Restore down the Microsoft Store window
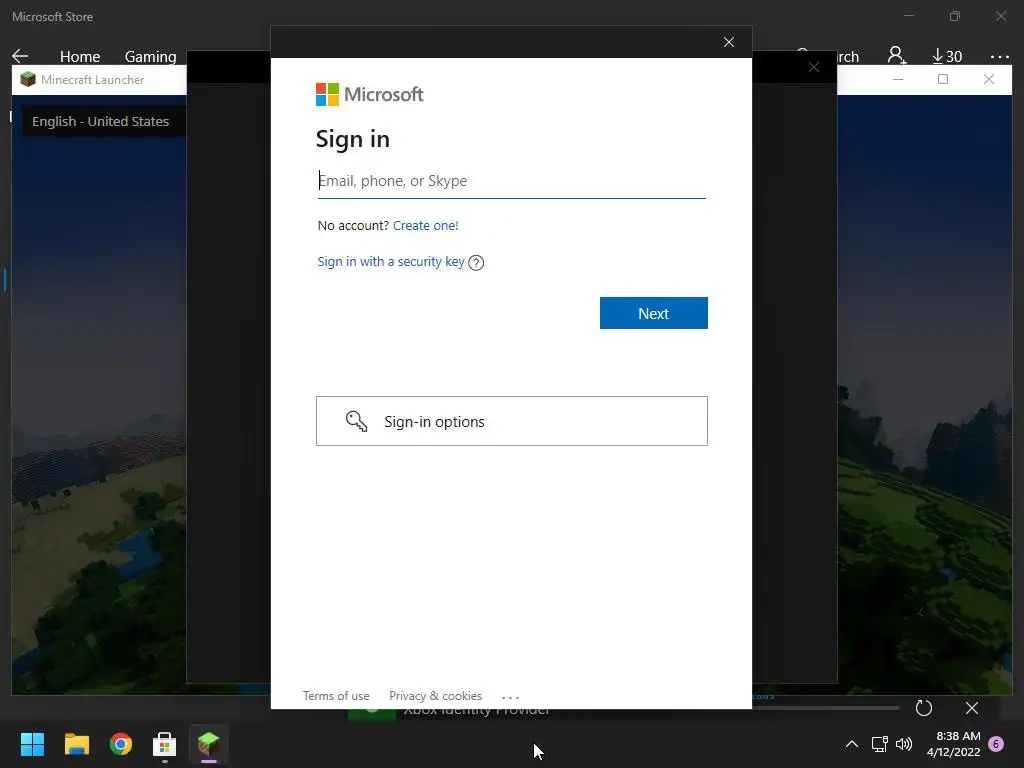 coord(955,16)
